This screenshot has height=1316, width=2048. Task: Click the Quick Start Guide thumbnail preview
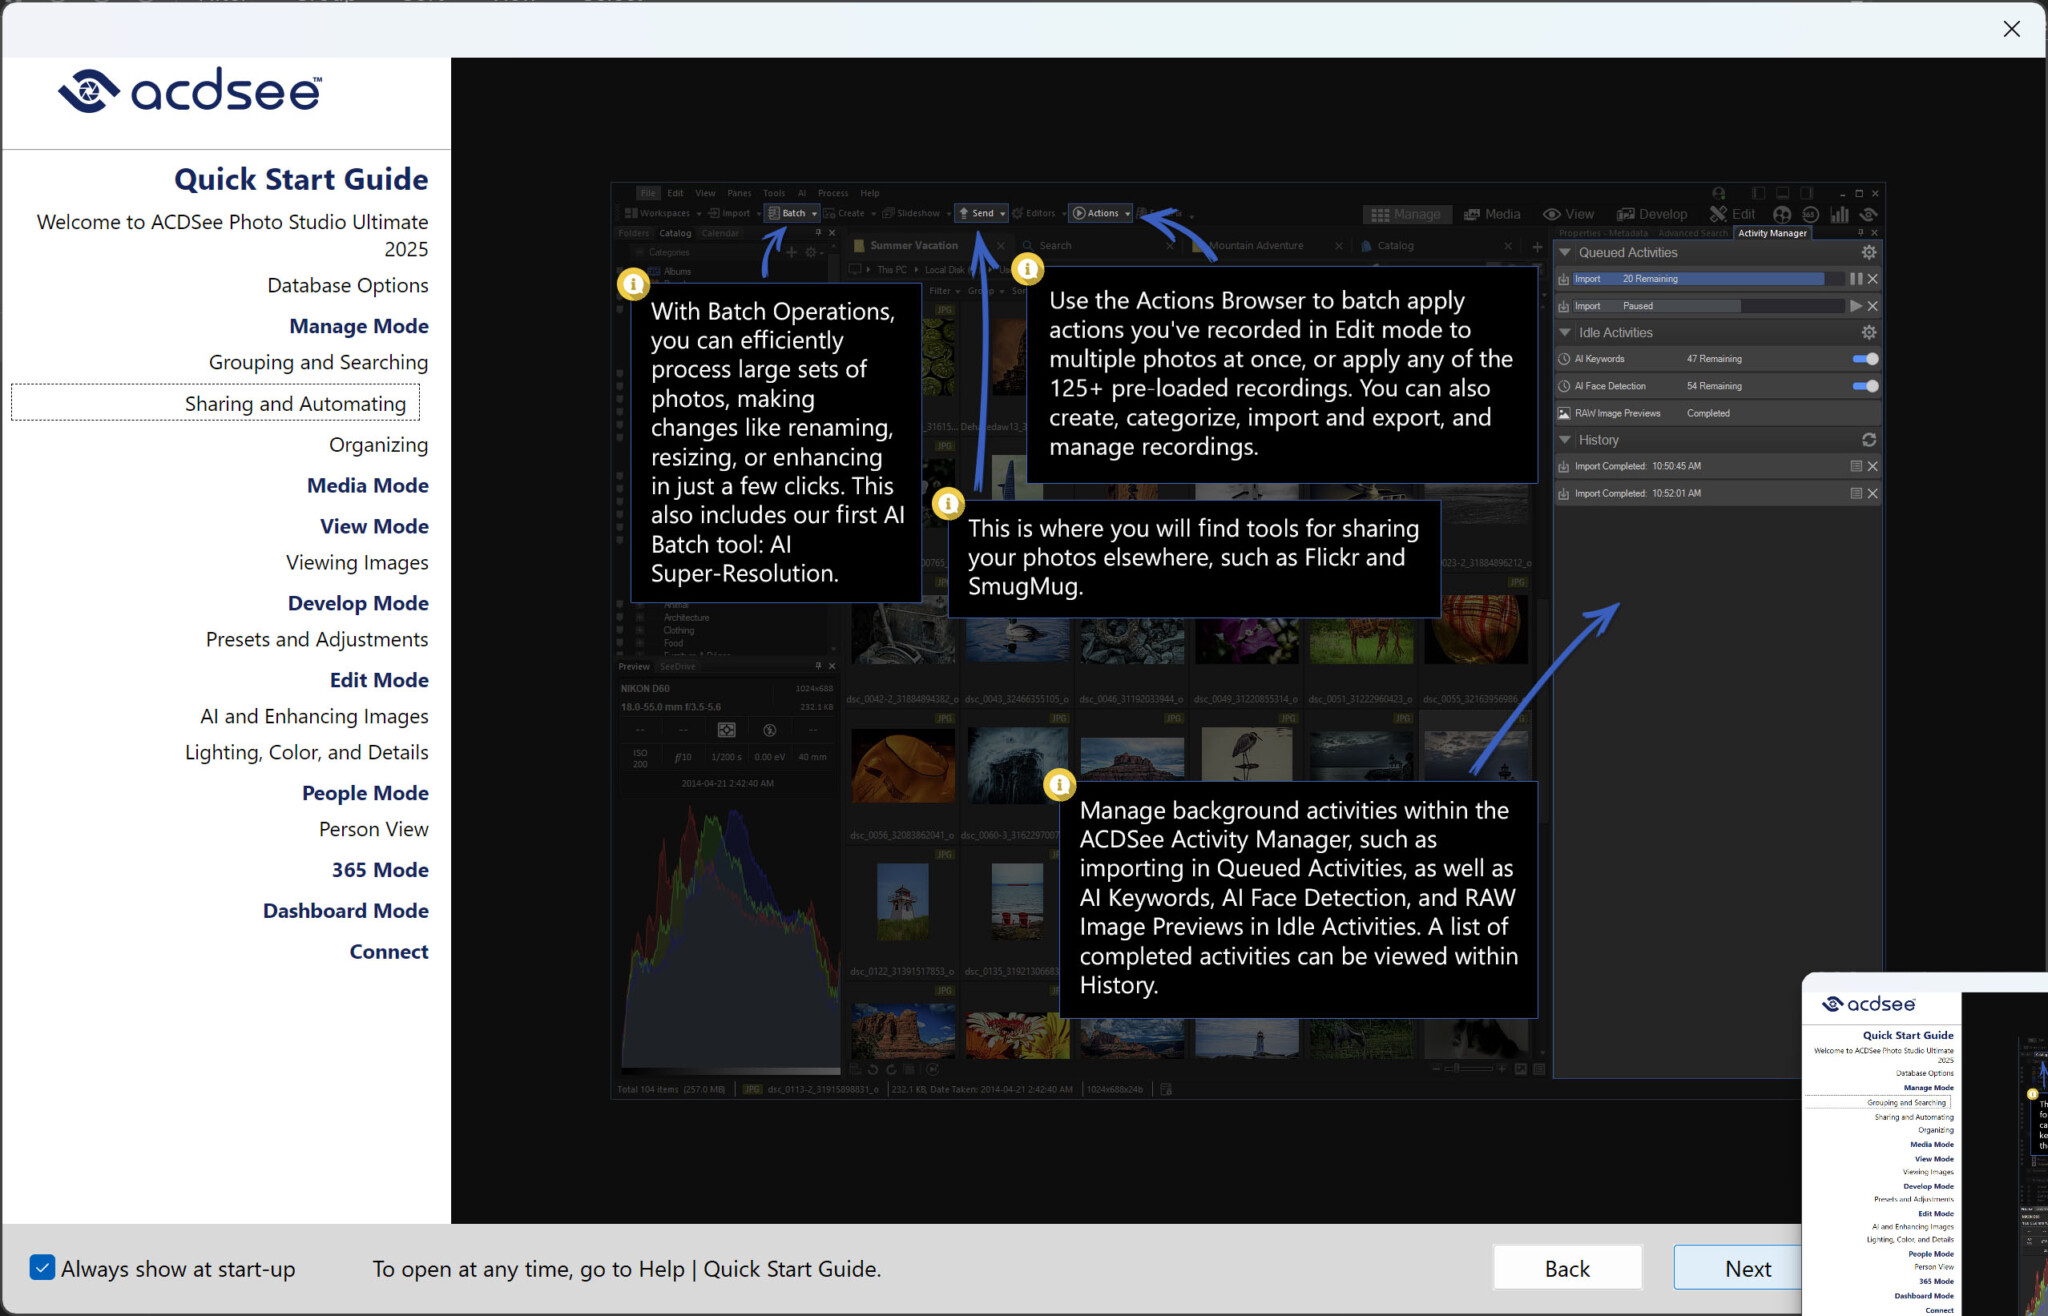(x=1925, y=1143)
